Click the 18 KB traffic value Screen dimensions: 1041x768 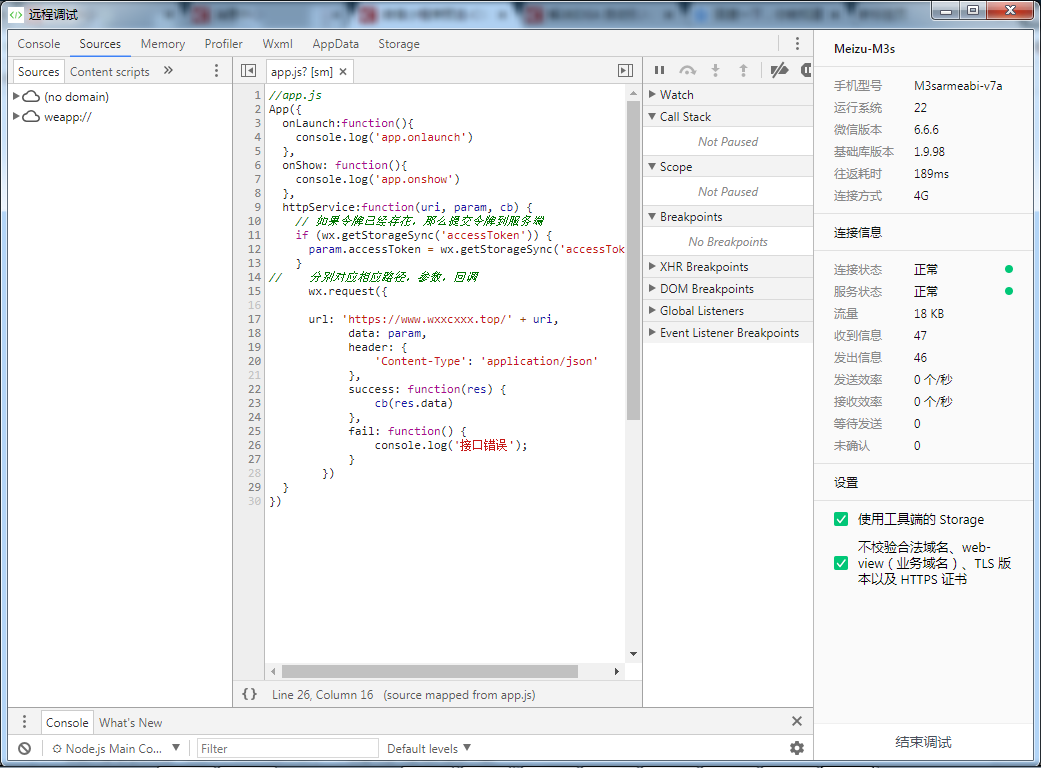point(929,314)
